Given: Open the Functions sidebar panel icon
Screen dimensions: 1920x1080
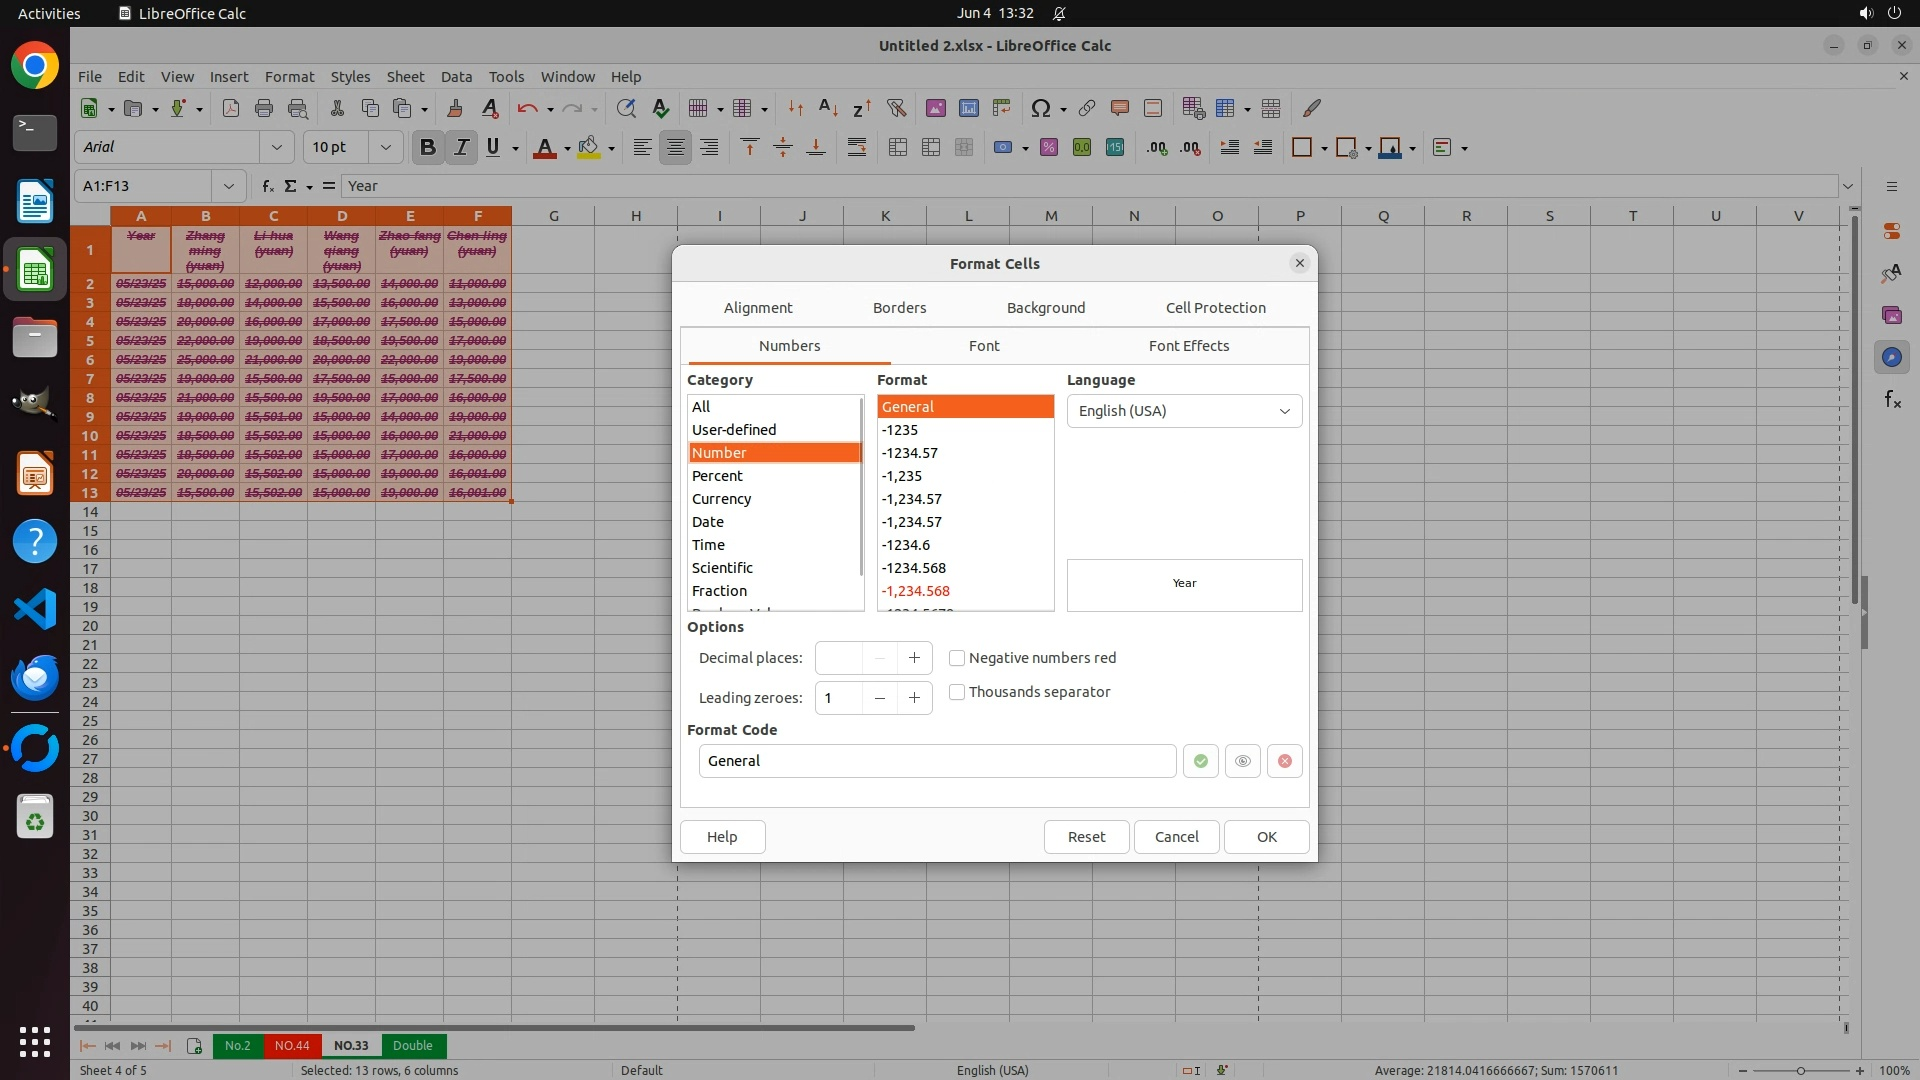Looking at the screenshot, I should (x=1892, y=400).
